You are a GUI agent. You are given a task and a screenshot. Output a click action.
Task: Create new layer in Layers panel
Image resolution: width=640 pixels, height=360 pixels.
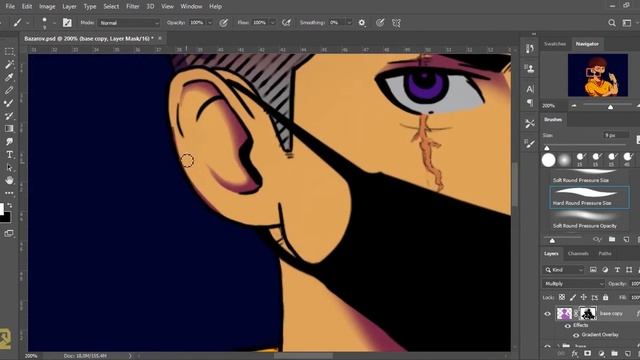pyautogui.click(x=627, y=353)
